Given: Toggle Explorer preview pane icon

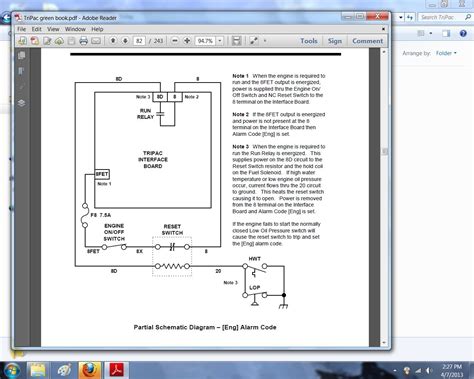Looking at the screenshot, I should tap(446, 33).
